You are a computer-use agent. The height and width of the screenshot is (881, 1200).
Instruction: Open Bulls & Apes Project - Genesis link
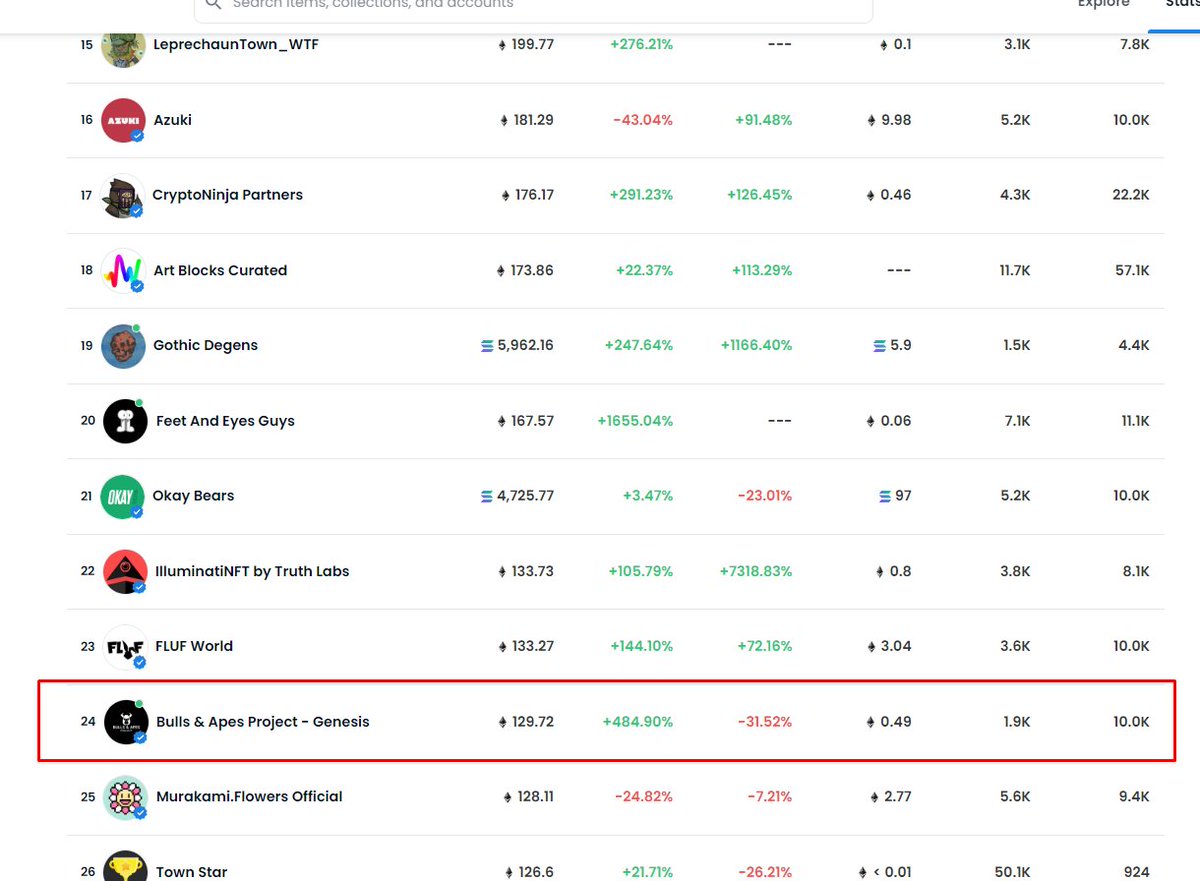pyautogui.click(x=263, y=721)
